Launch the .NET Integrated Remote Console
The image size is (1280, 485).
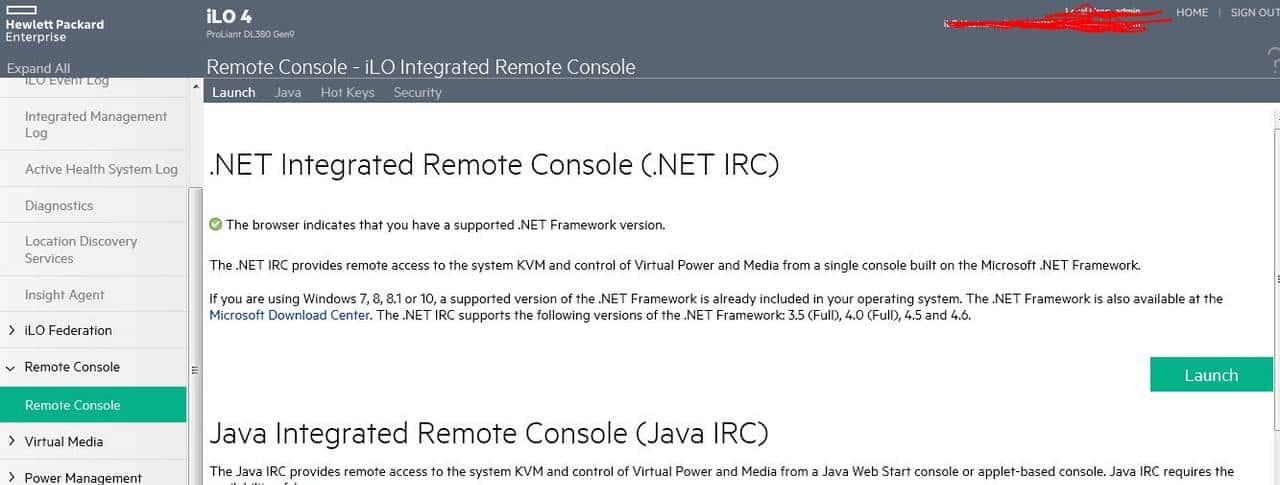[1210, 375]
